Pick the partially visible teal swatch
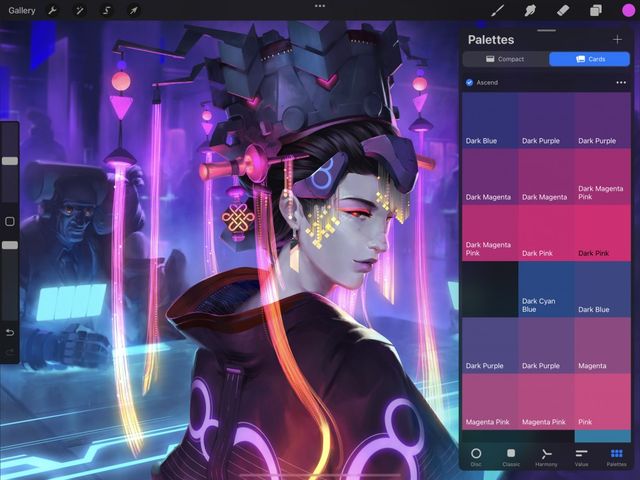The width and height of the screenshot is (640, 480). click(x=602, y=436)
